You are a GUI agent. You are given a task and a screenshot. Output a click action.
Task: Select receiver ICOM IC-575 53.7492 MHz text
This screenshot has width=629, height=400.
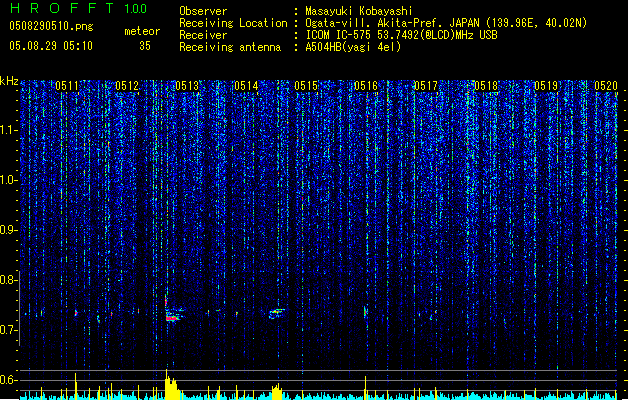click(x=401, y=35)
